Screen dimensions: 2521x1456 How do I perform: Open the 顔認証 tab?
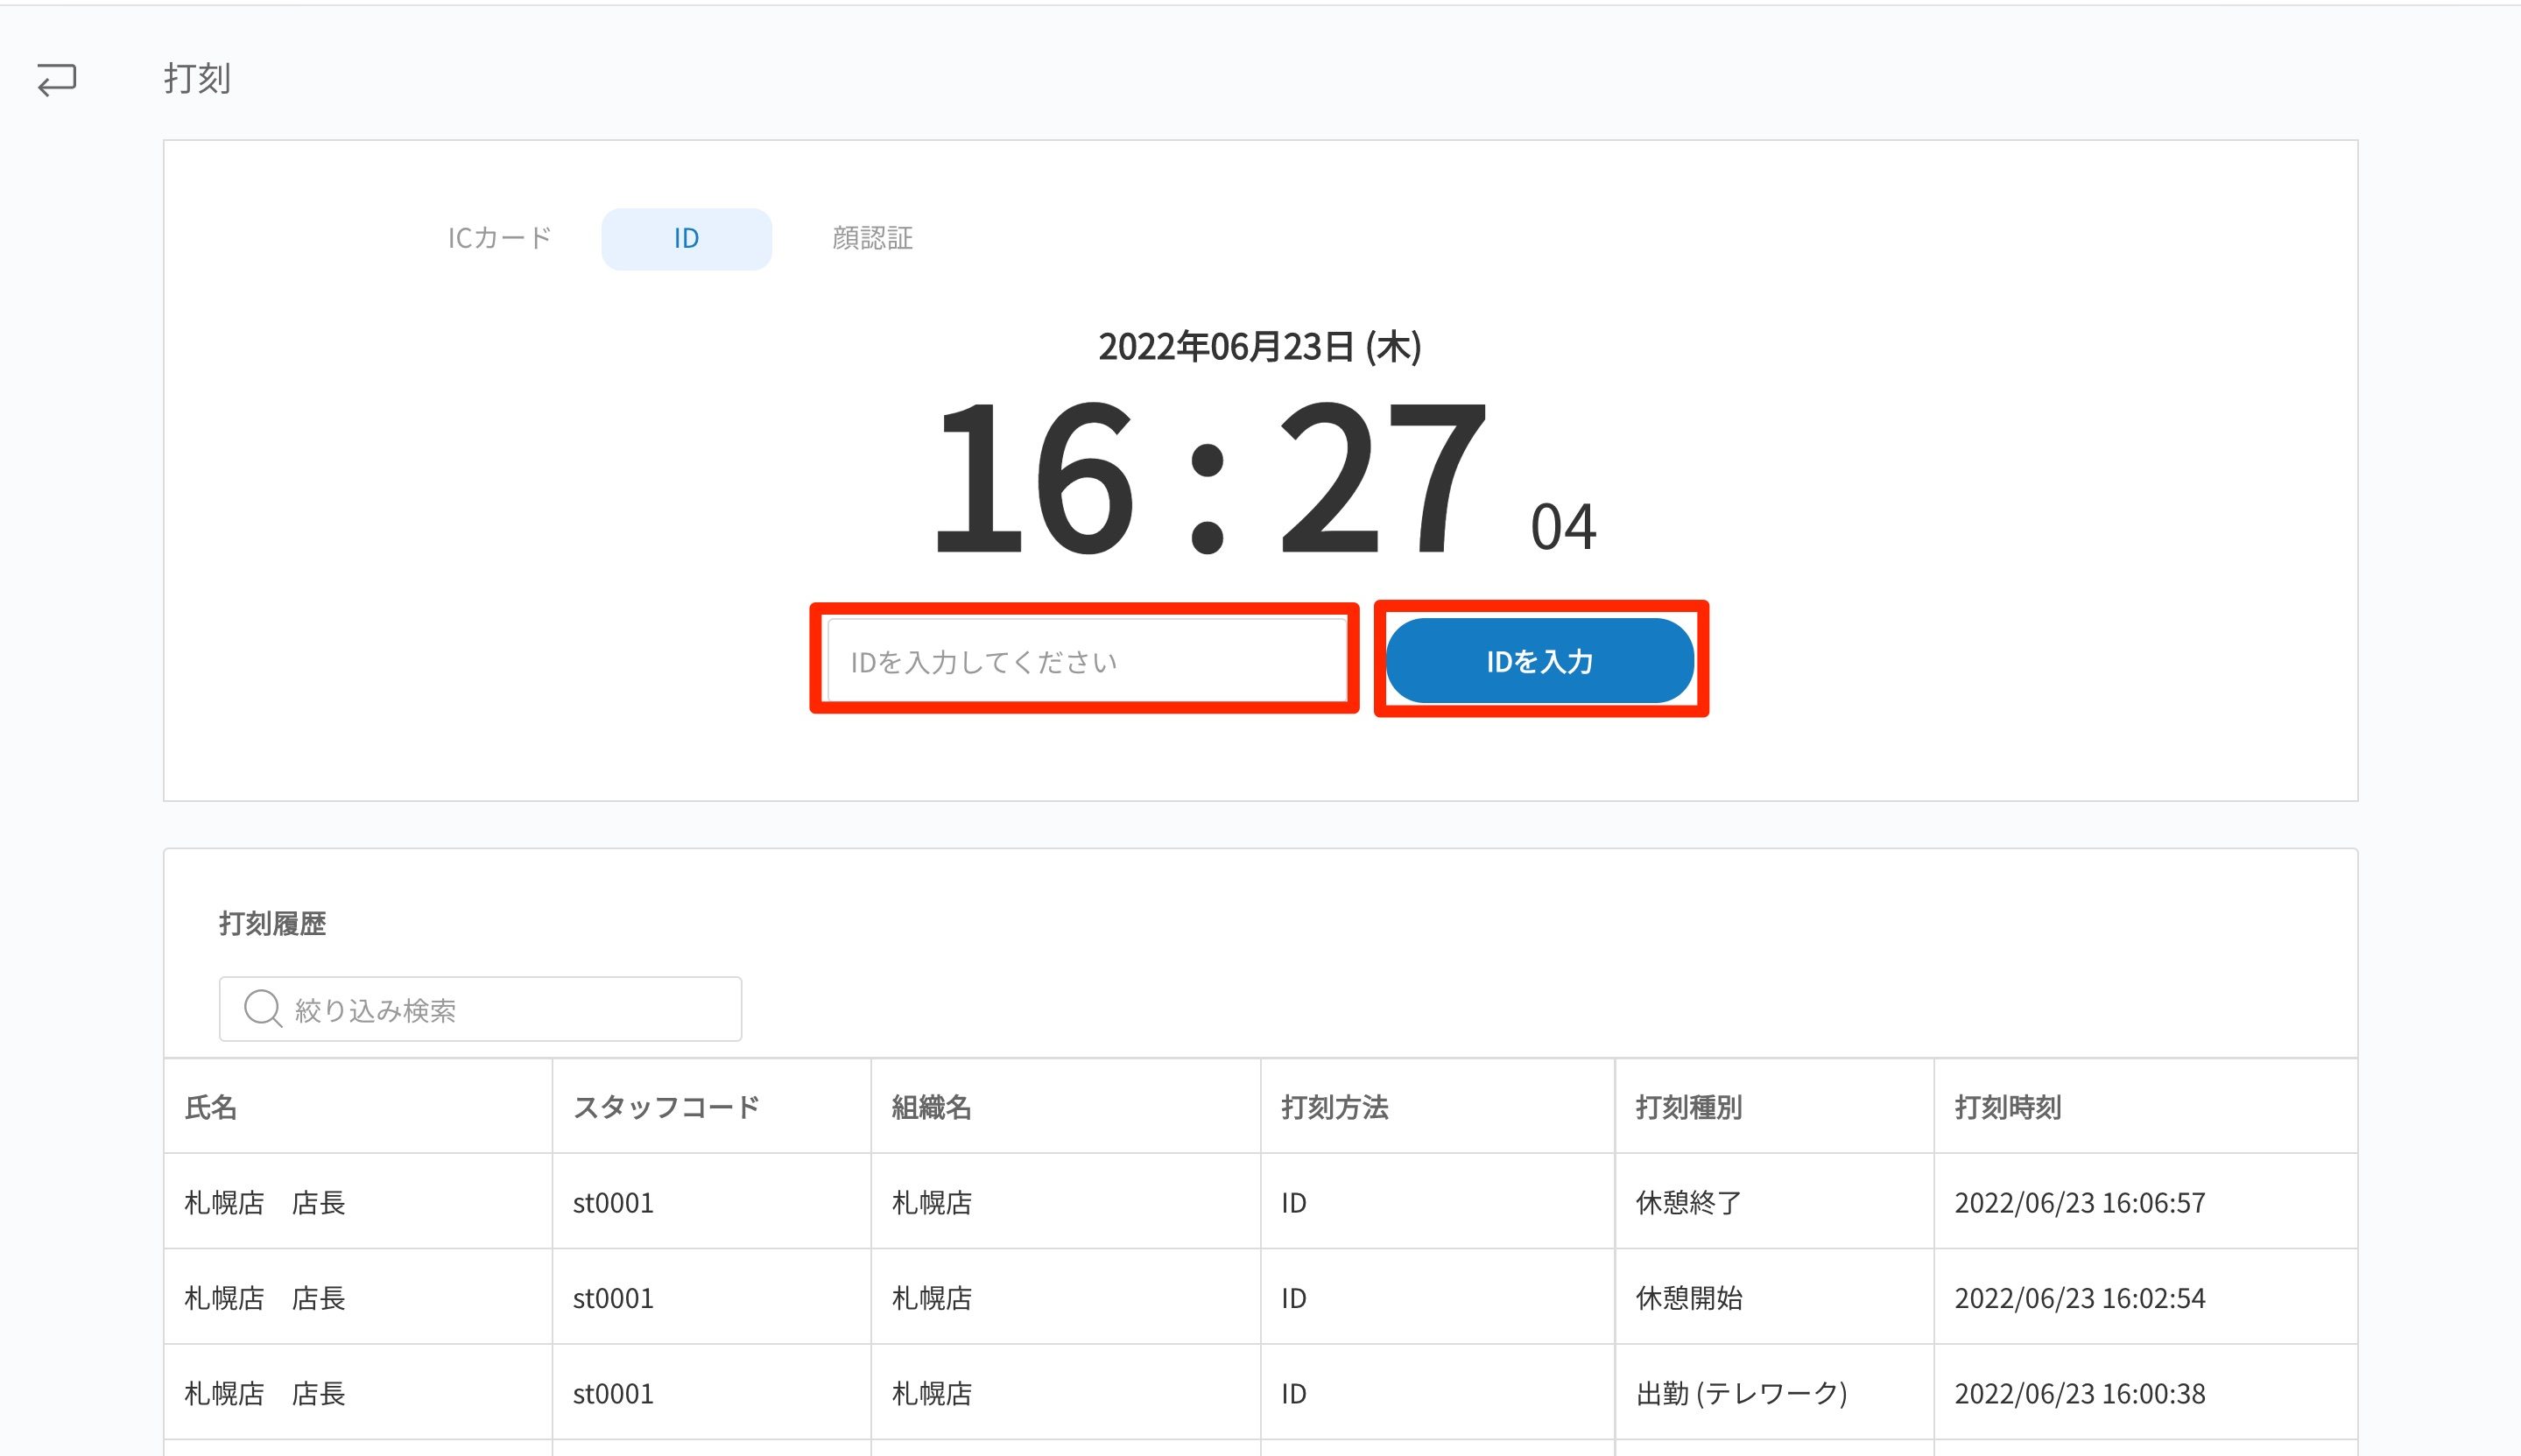tap(872, 238)
